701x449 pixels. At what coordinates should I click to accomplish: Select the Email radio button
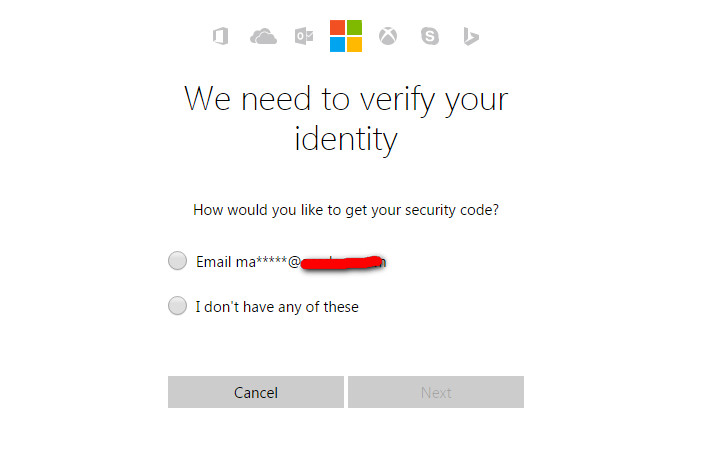pos(177,261)
